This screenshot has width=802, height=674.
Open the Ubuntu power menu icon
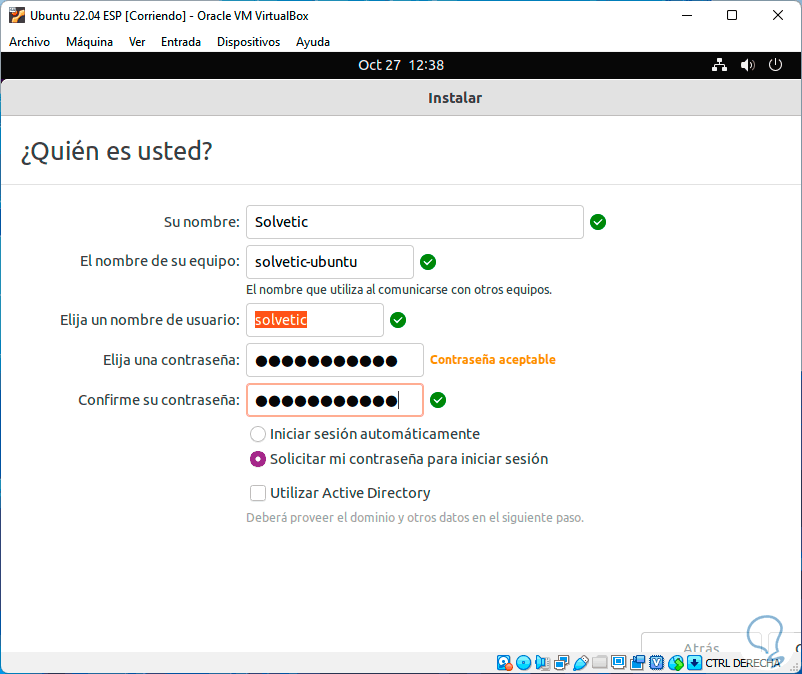tap(775, 65)
